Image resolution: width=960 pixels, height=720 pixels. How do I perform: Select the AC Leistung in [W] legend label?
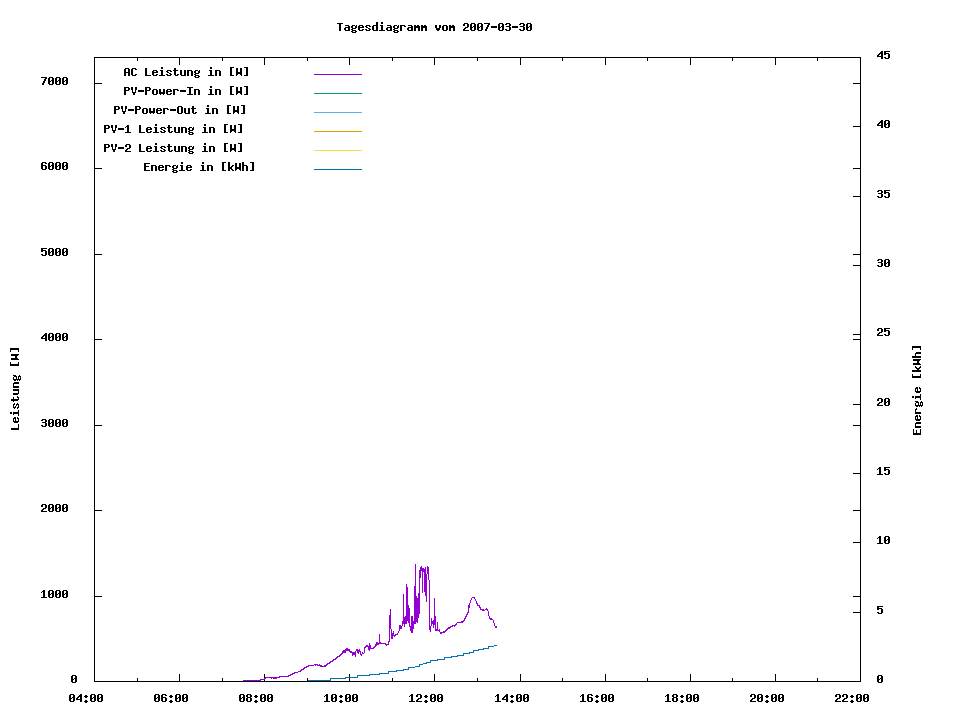tap(186, 72)
